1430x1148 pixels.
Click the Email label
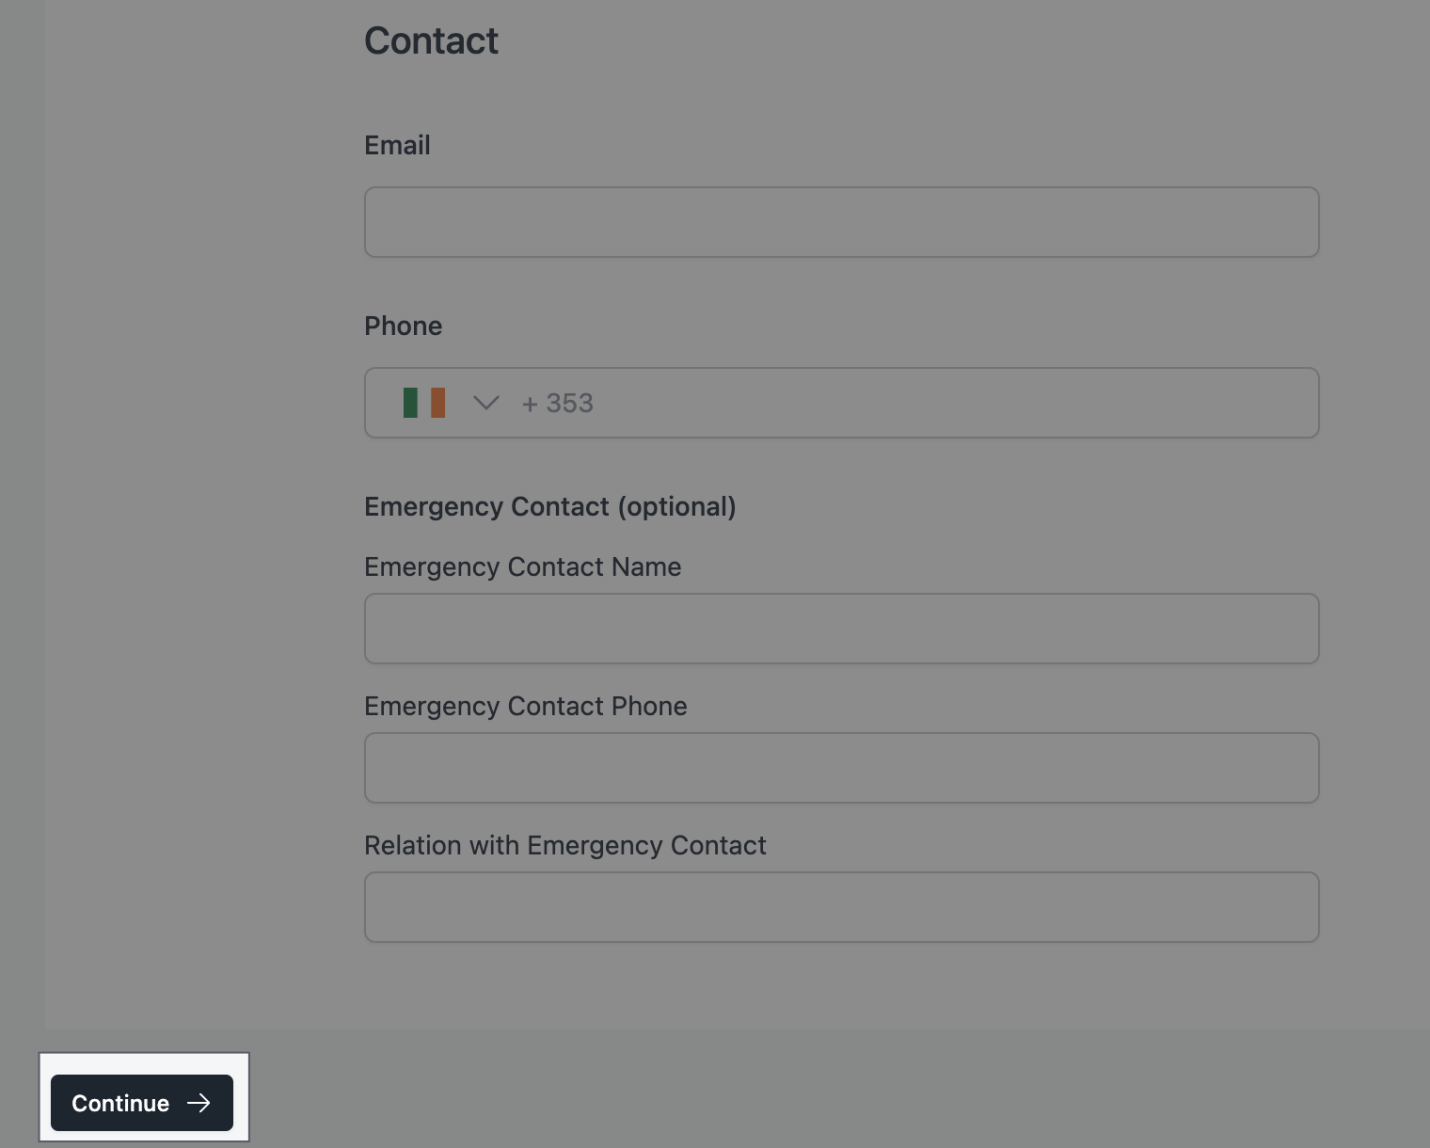pyautogui.click(x=397, y=146)
